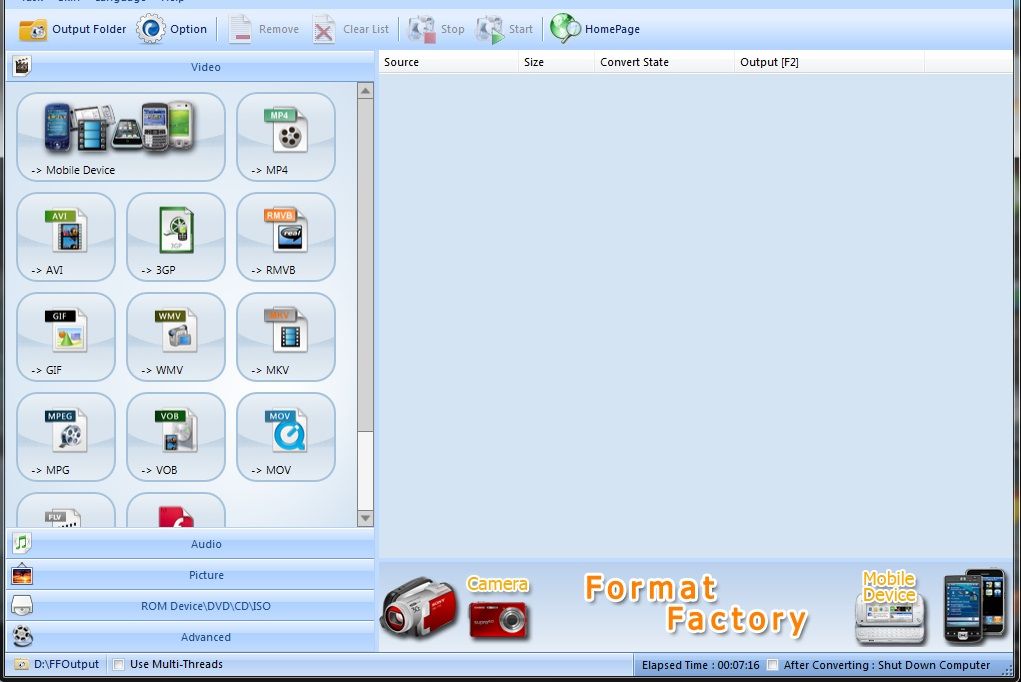Enable the Use Multi-Threads checkbox
Screen dimensions: 1021x682
119,664
